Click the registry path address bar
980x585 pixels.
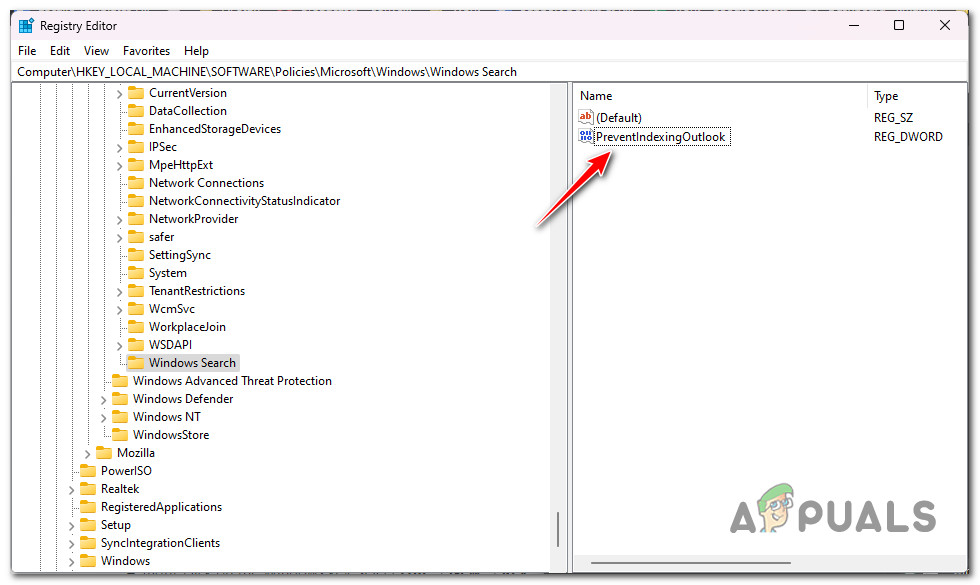click(489, 72)
